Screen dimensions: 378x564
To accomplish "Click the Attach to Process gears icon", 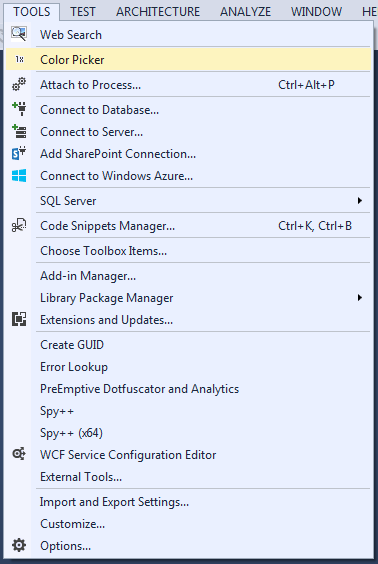I will [19, 84].
